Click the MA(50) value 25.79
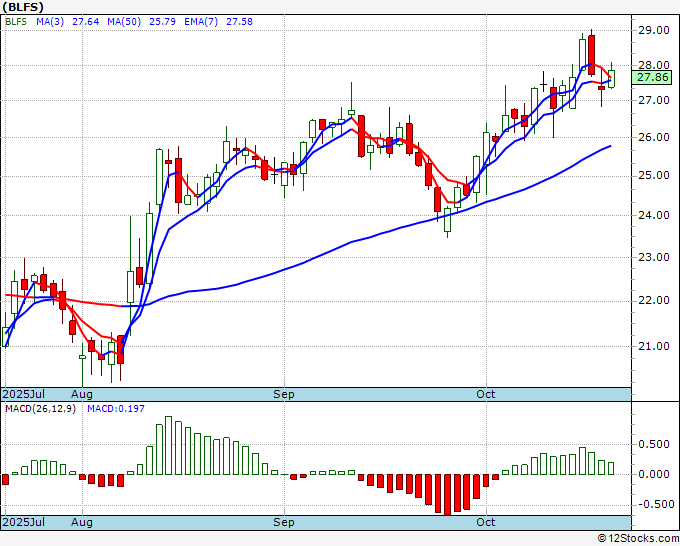Screen dimensions: 680x546 162,22
